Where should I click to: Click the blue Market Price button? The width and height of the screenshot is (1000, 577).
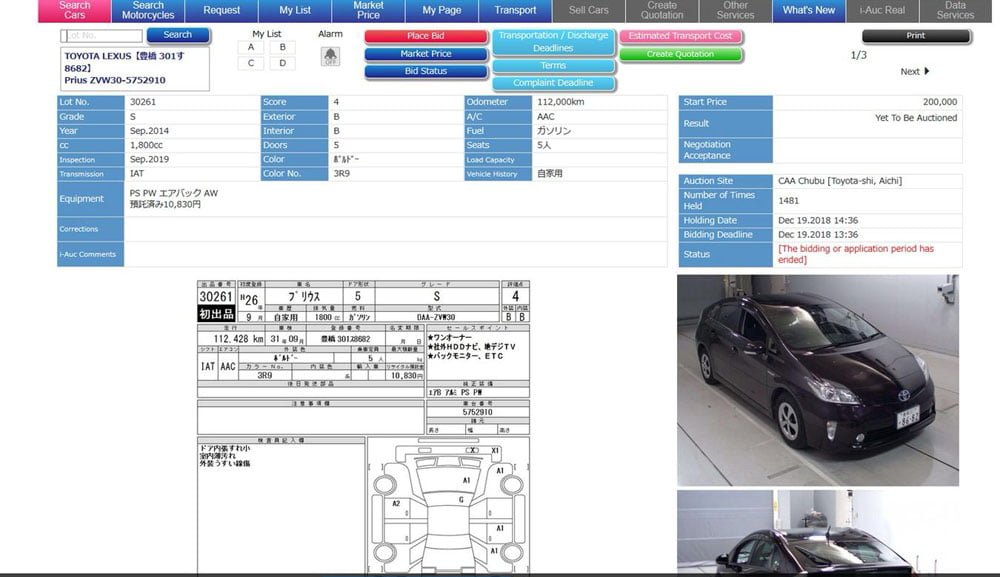coord(425,54)
